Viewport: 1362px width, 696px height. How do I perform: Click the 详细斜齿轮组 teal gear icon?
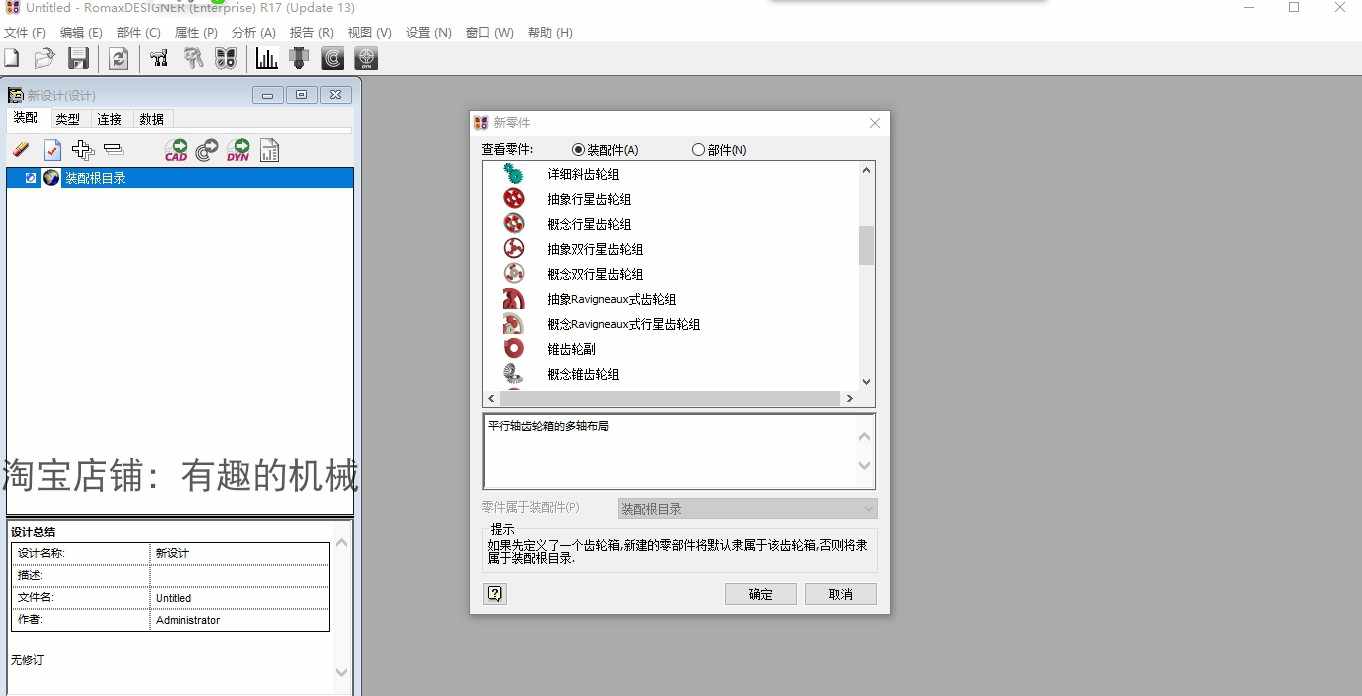[513, 174]
